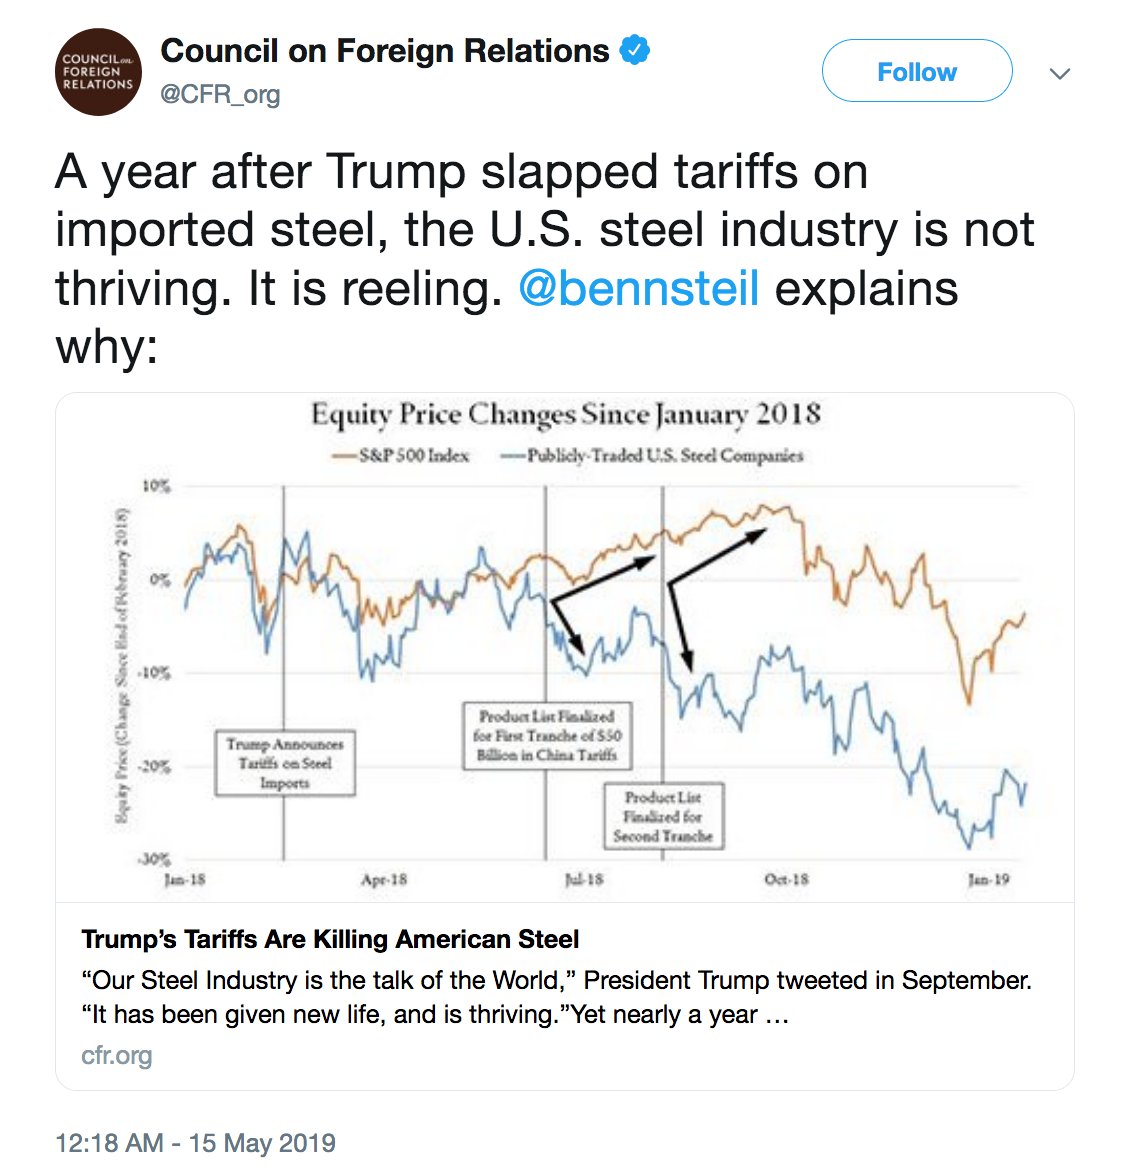Click the Council on Foreign Relations avatar logo

[x=98, y=72]
